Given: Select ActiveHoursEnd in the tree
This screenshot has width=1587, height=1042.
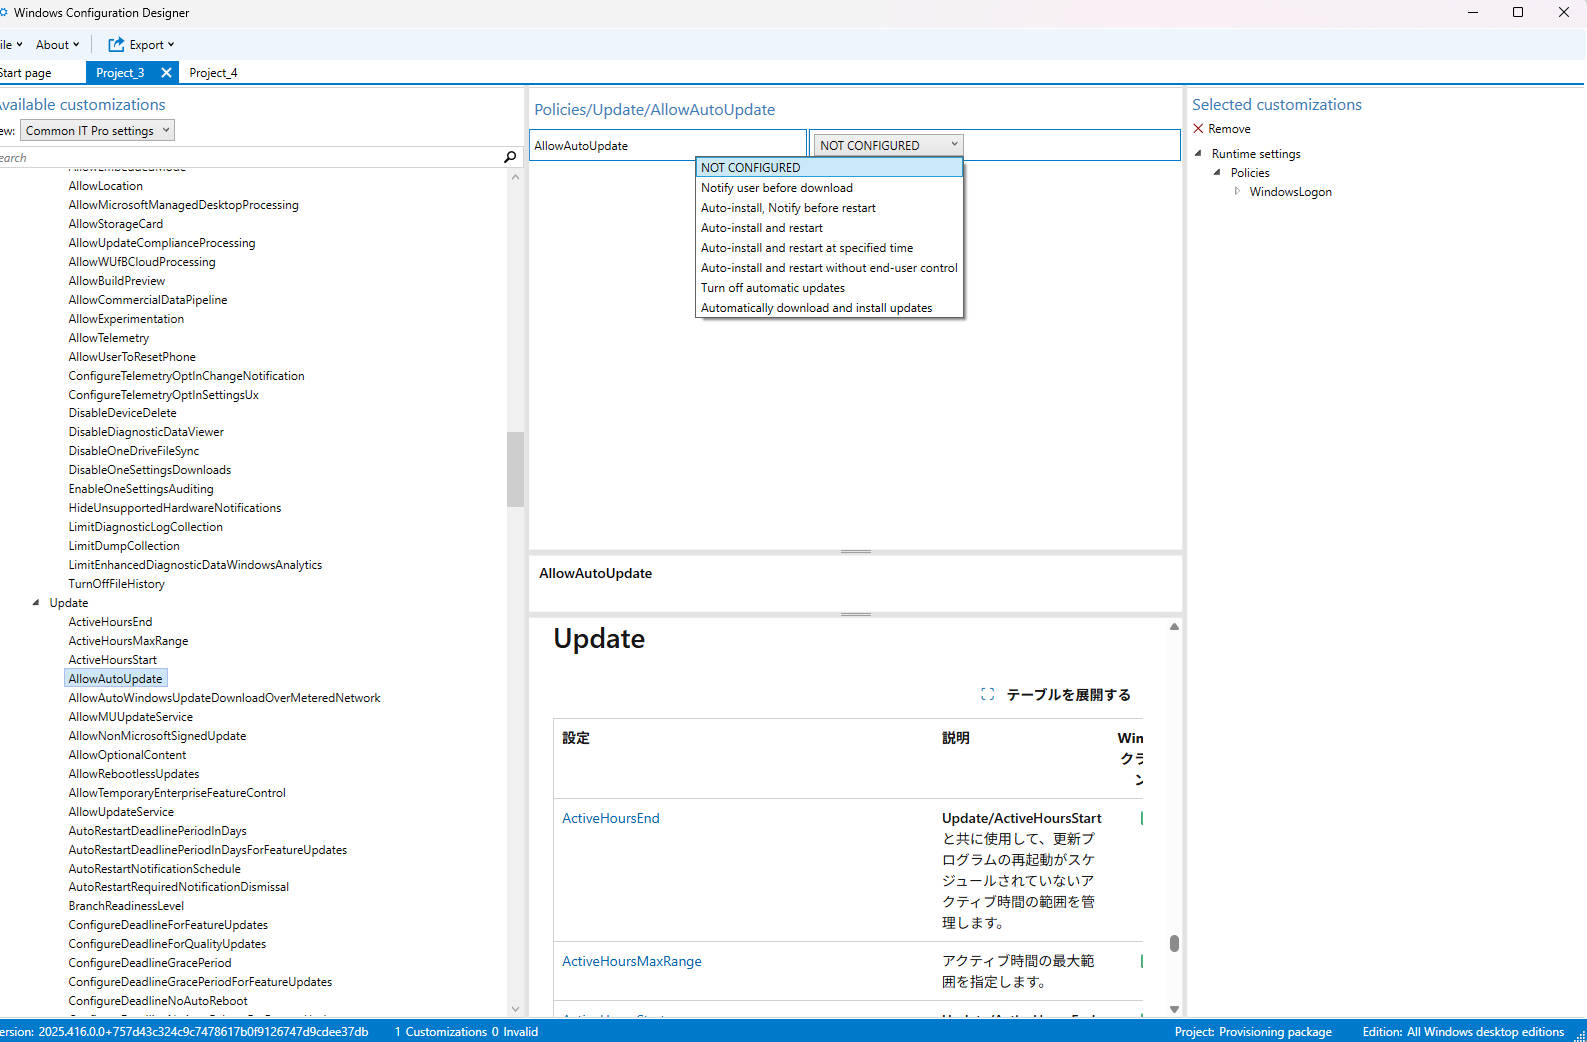Looking at the screenshot, I should coord(110,622).
